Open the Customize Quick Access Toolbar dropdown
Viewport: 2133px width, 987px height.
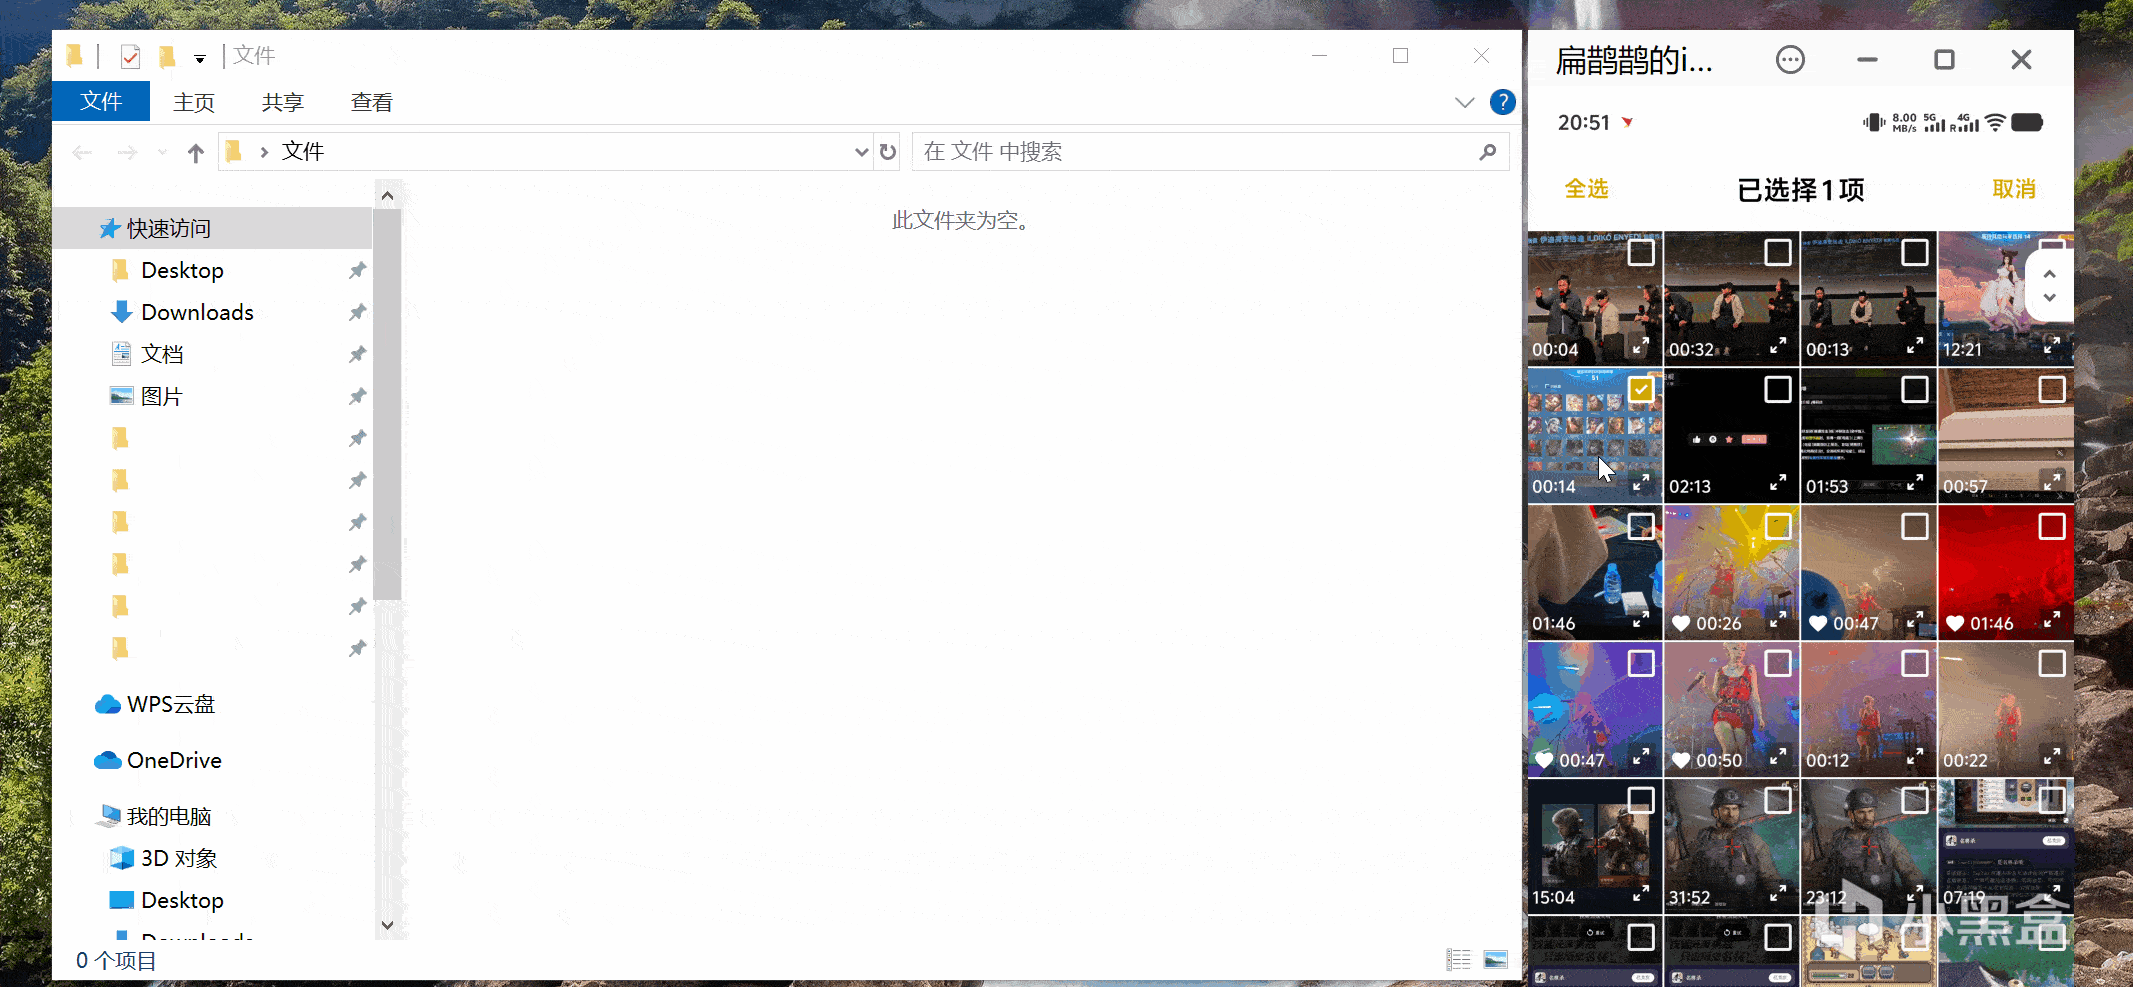(200, 59)
